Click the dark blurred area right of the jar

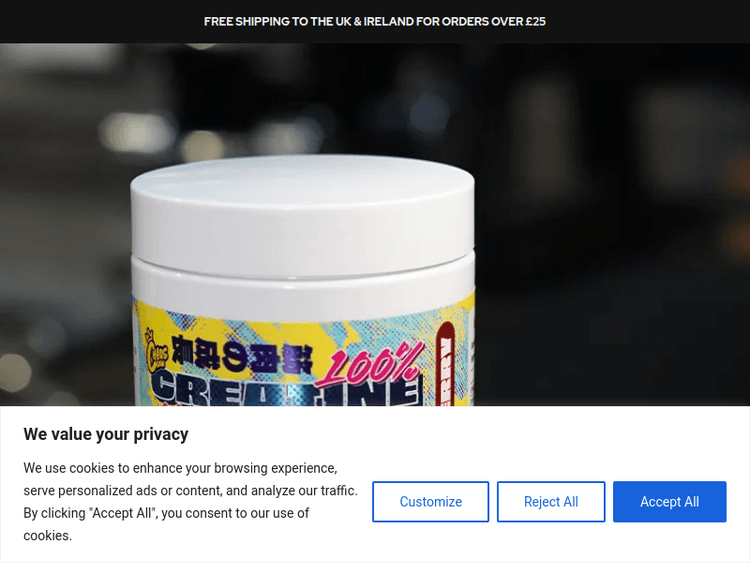click(x=612, y=225)
